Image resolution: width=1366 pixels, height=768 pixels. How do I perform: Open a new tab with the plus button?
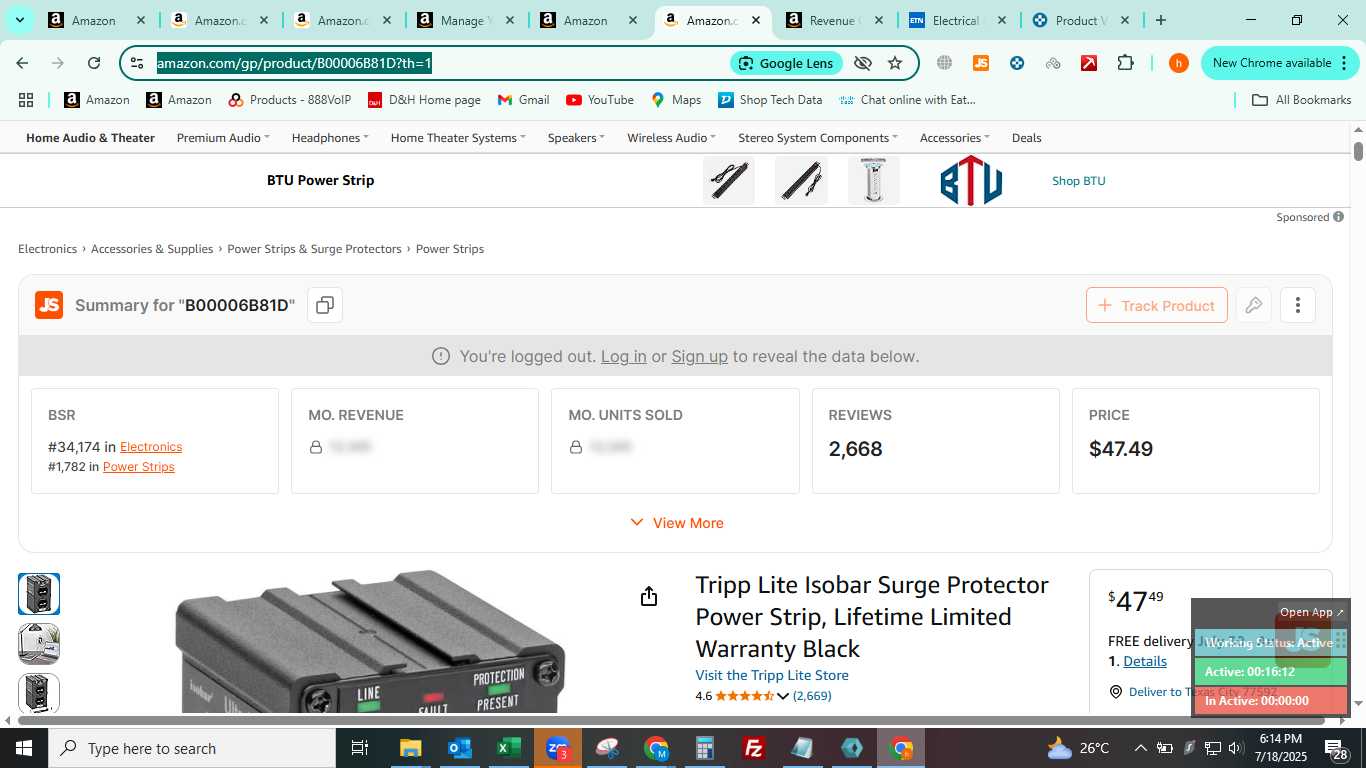pos(1160,20)
